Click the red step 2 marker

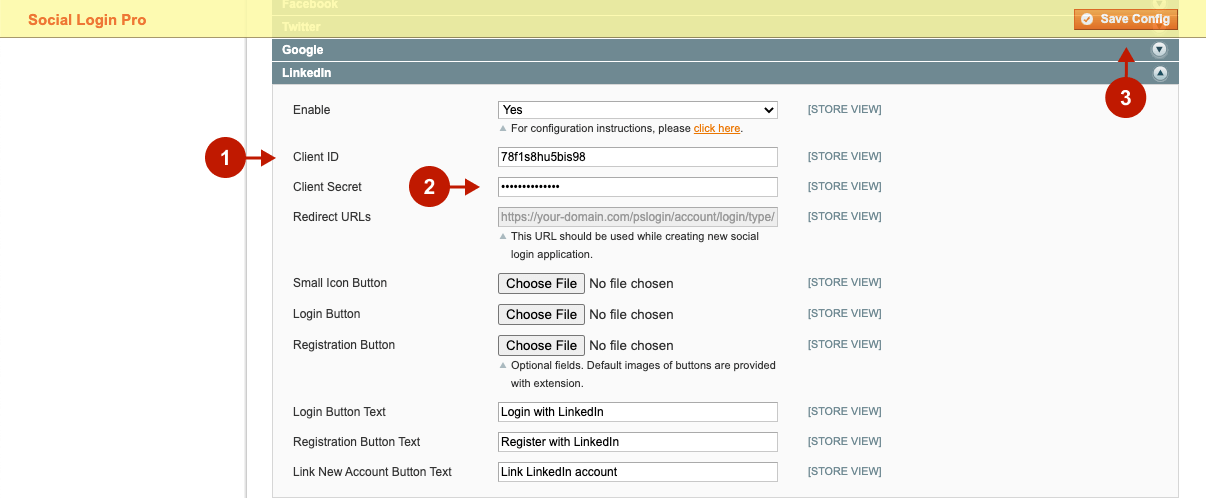pyautogui.click(x=429, y=186)
